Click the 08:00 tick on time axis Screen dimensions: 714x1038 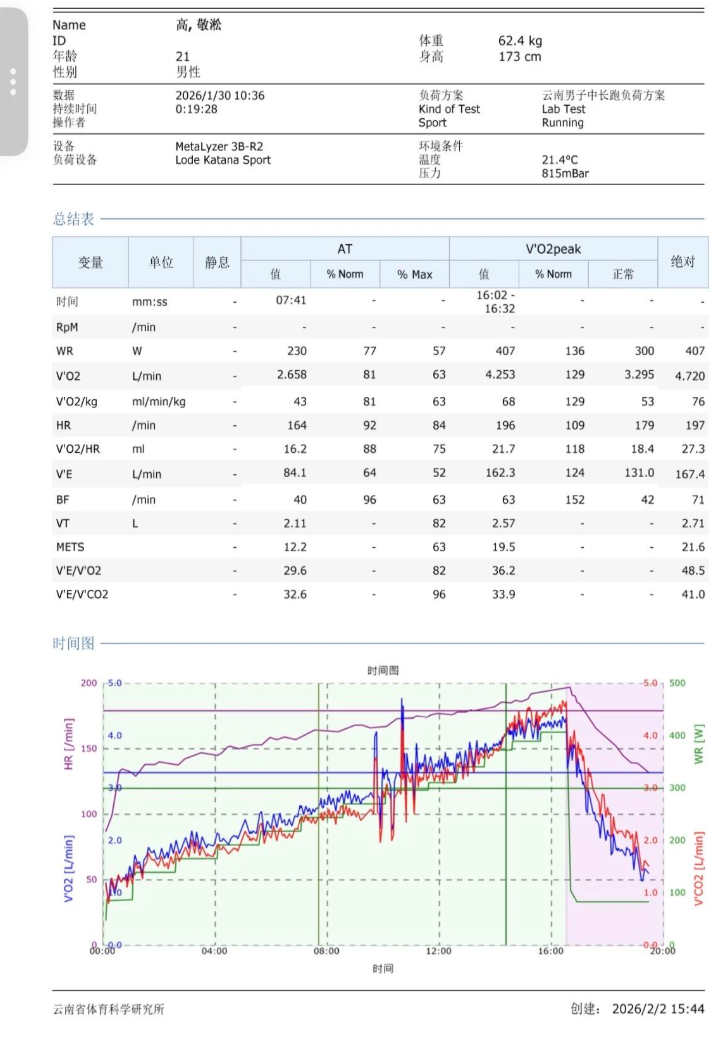pos(326,952)
